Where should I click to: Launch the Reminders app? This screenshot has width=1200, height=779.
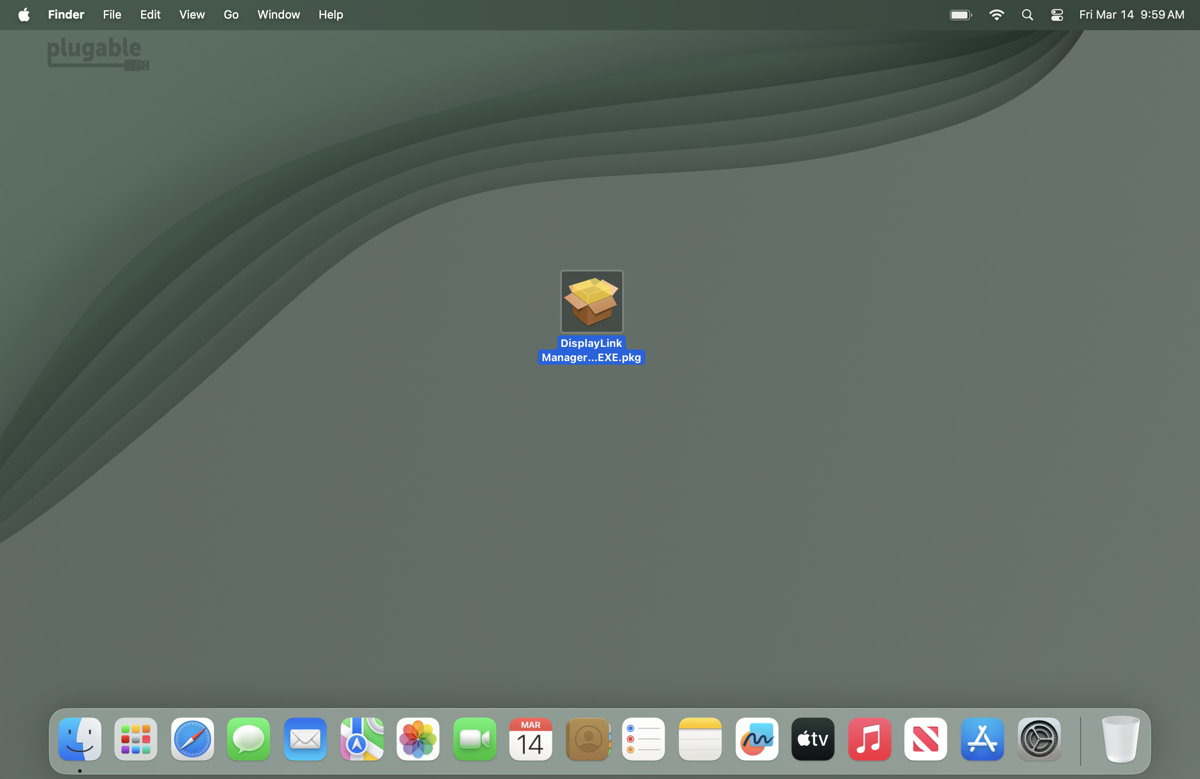[643, 738]
